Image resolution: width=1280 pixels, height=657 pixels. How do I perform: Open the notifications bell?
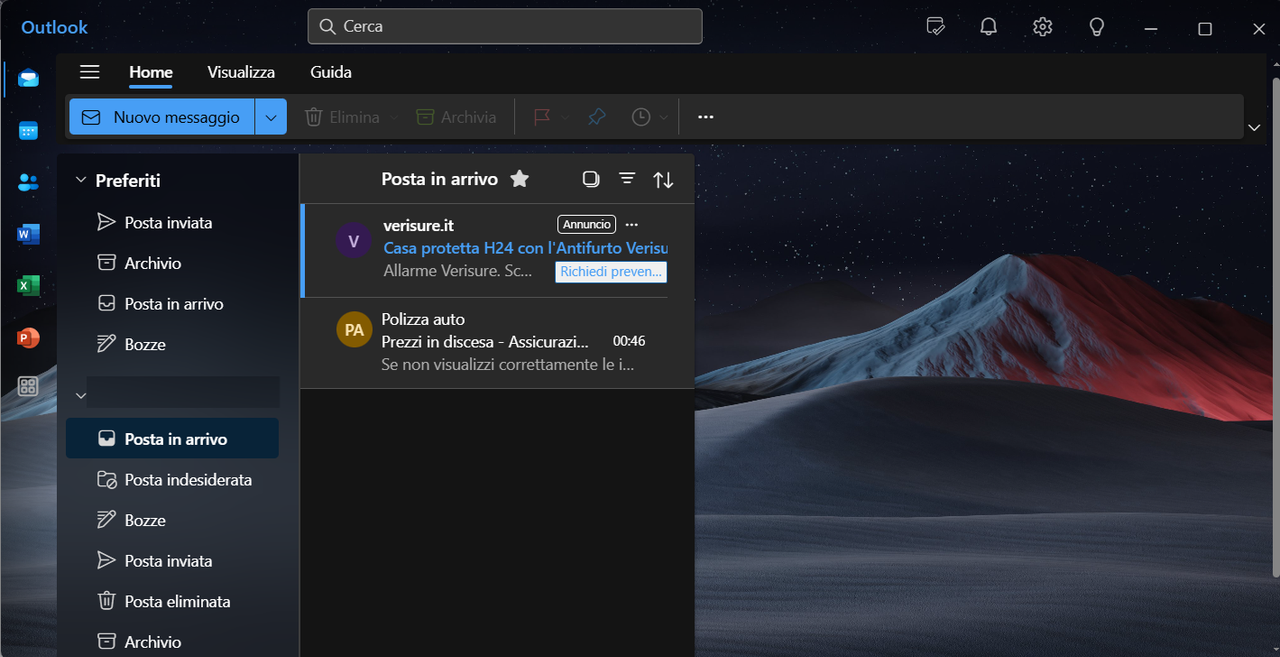coord(989,27)
